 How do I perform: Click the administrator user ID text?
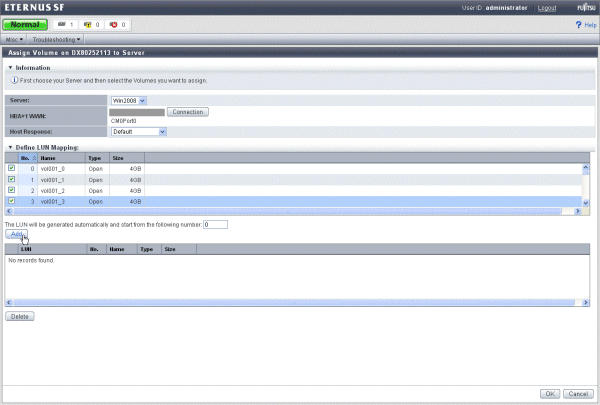[507, 8]
